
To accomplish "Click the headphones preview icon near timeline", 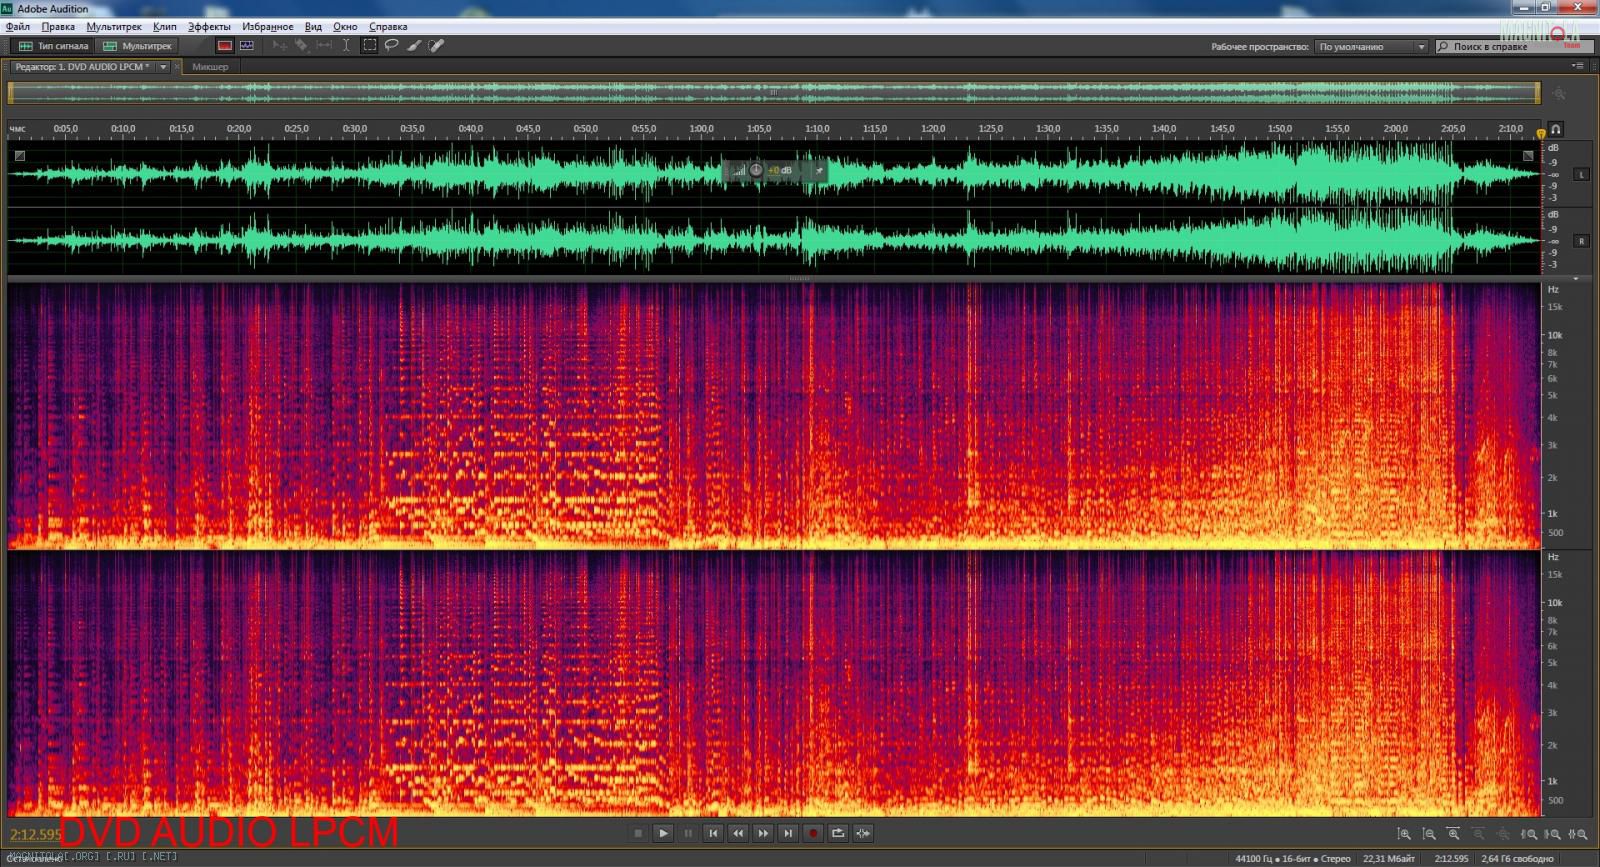I will pyautogui.click(x=1556, y=129).
